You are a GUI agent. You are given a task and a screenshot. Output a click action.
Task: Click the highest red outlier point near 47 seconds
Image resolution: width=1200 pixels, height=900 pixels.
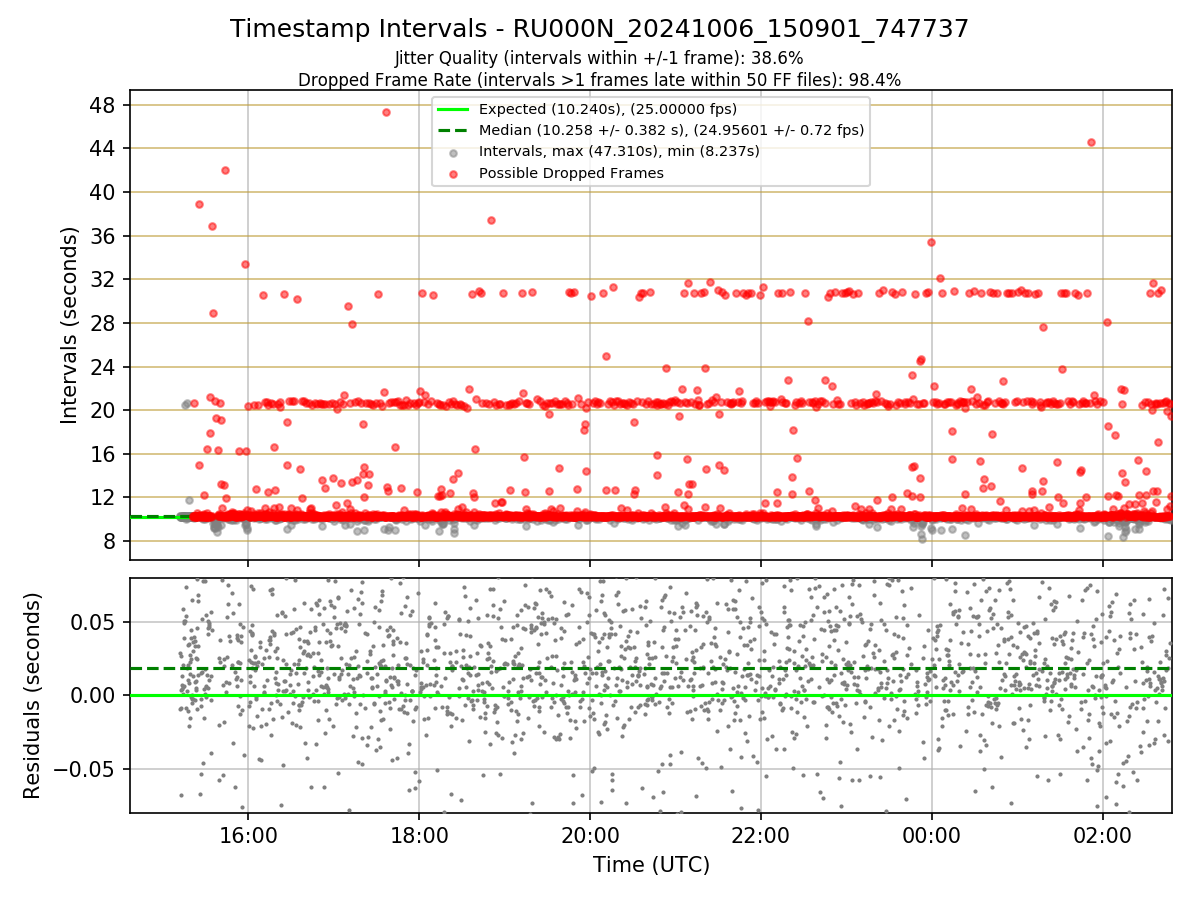coord(386,112)
